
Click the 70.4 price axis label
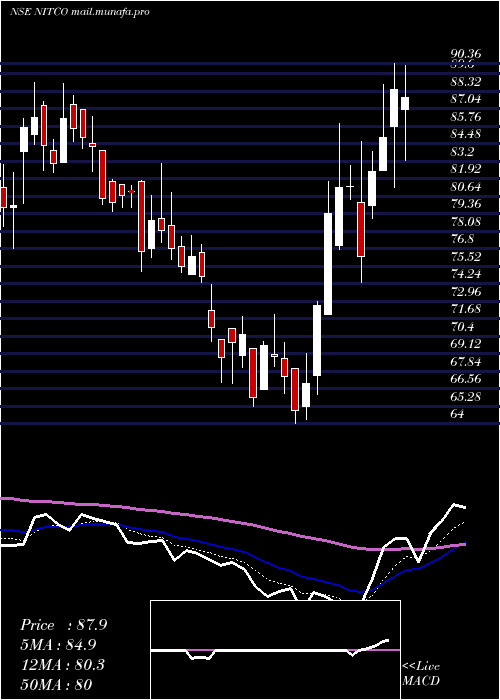[x=462, y=327]
